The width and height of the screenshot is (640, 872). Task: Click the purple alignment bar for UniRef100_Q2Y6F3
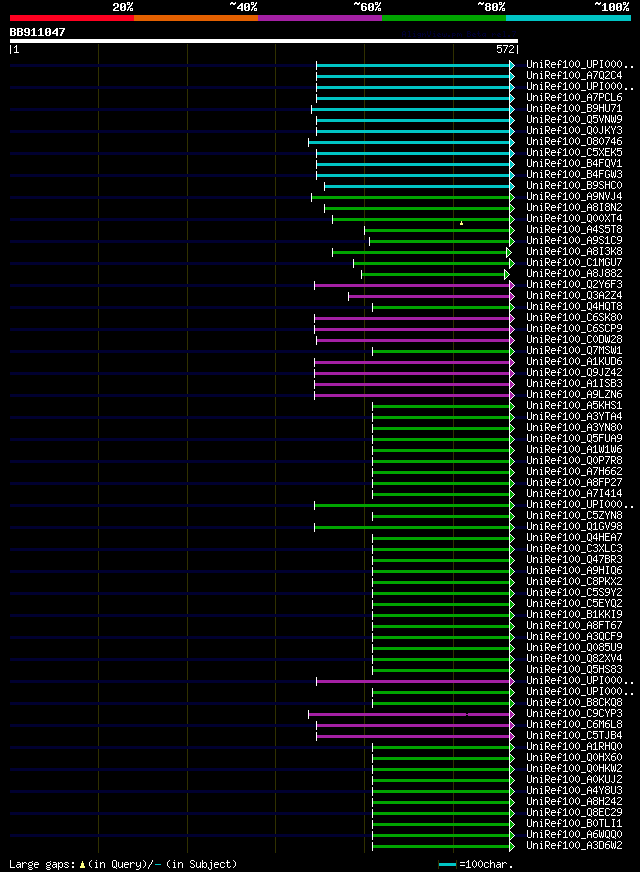tap(415, 285)
